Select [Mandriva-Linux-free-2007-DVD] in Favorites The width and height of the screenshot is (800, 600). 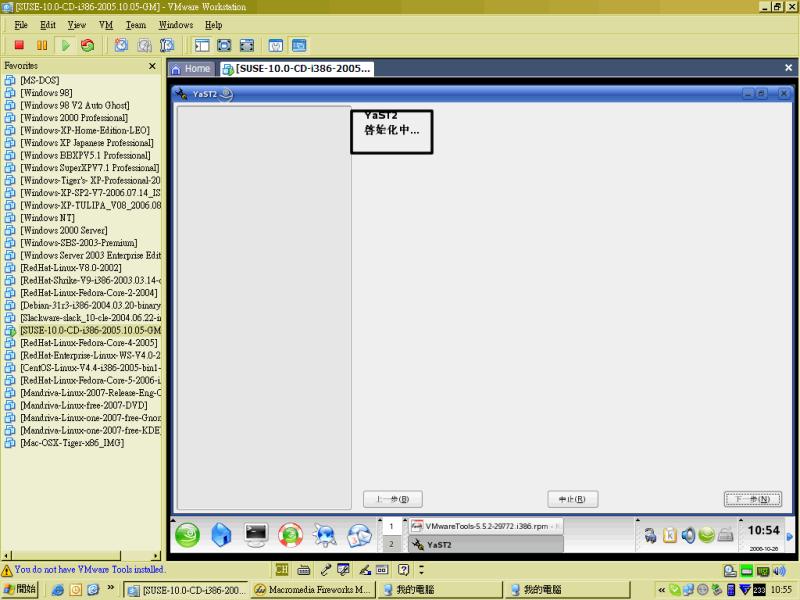[84, 405]
